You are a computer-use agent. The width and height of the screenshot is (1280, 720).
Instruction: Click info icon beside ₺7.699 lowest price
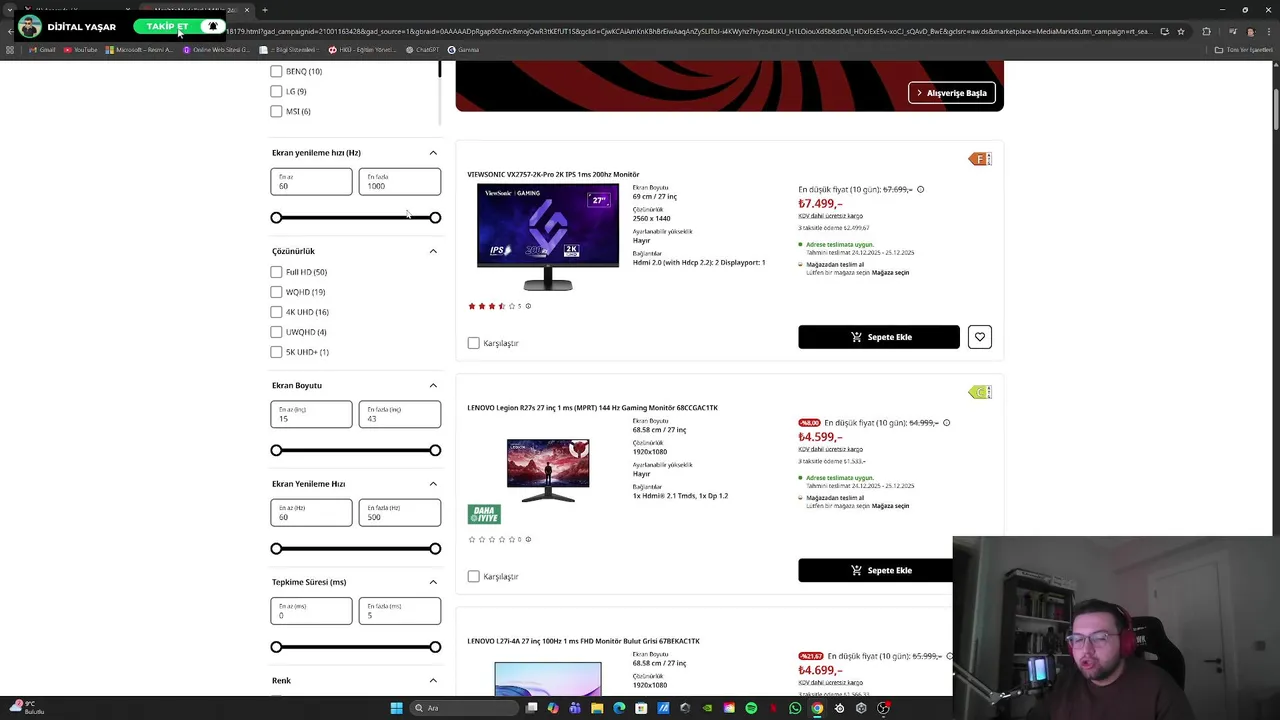click(920, 189)
